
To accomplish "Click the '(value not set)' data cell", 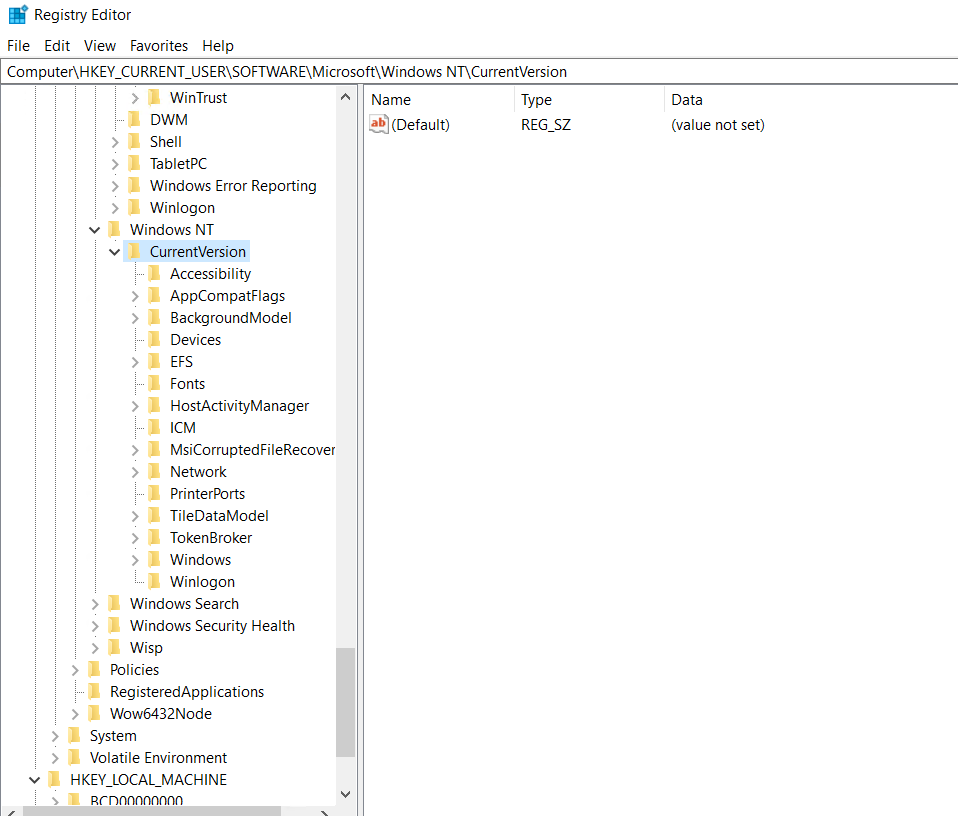I will pyautogui.click(x=718, y=125).
